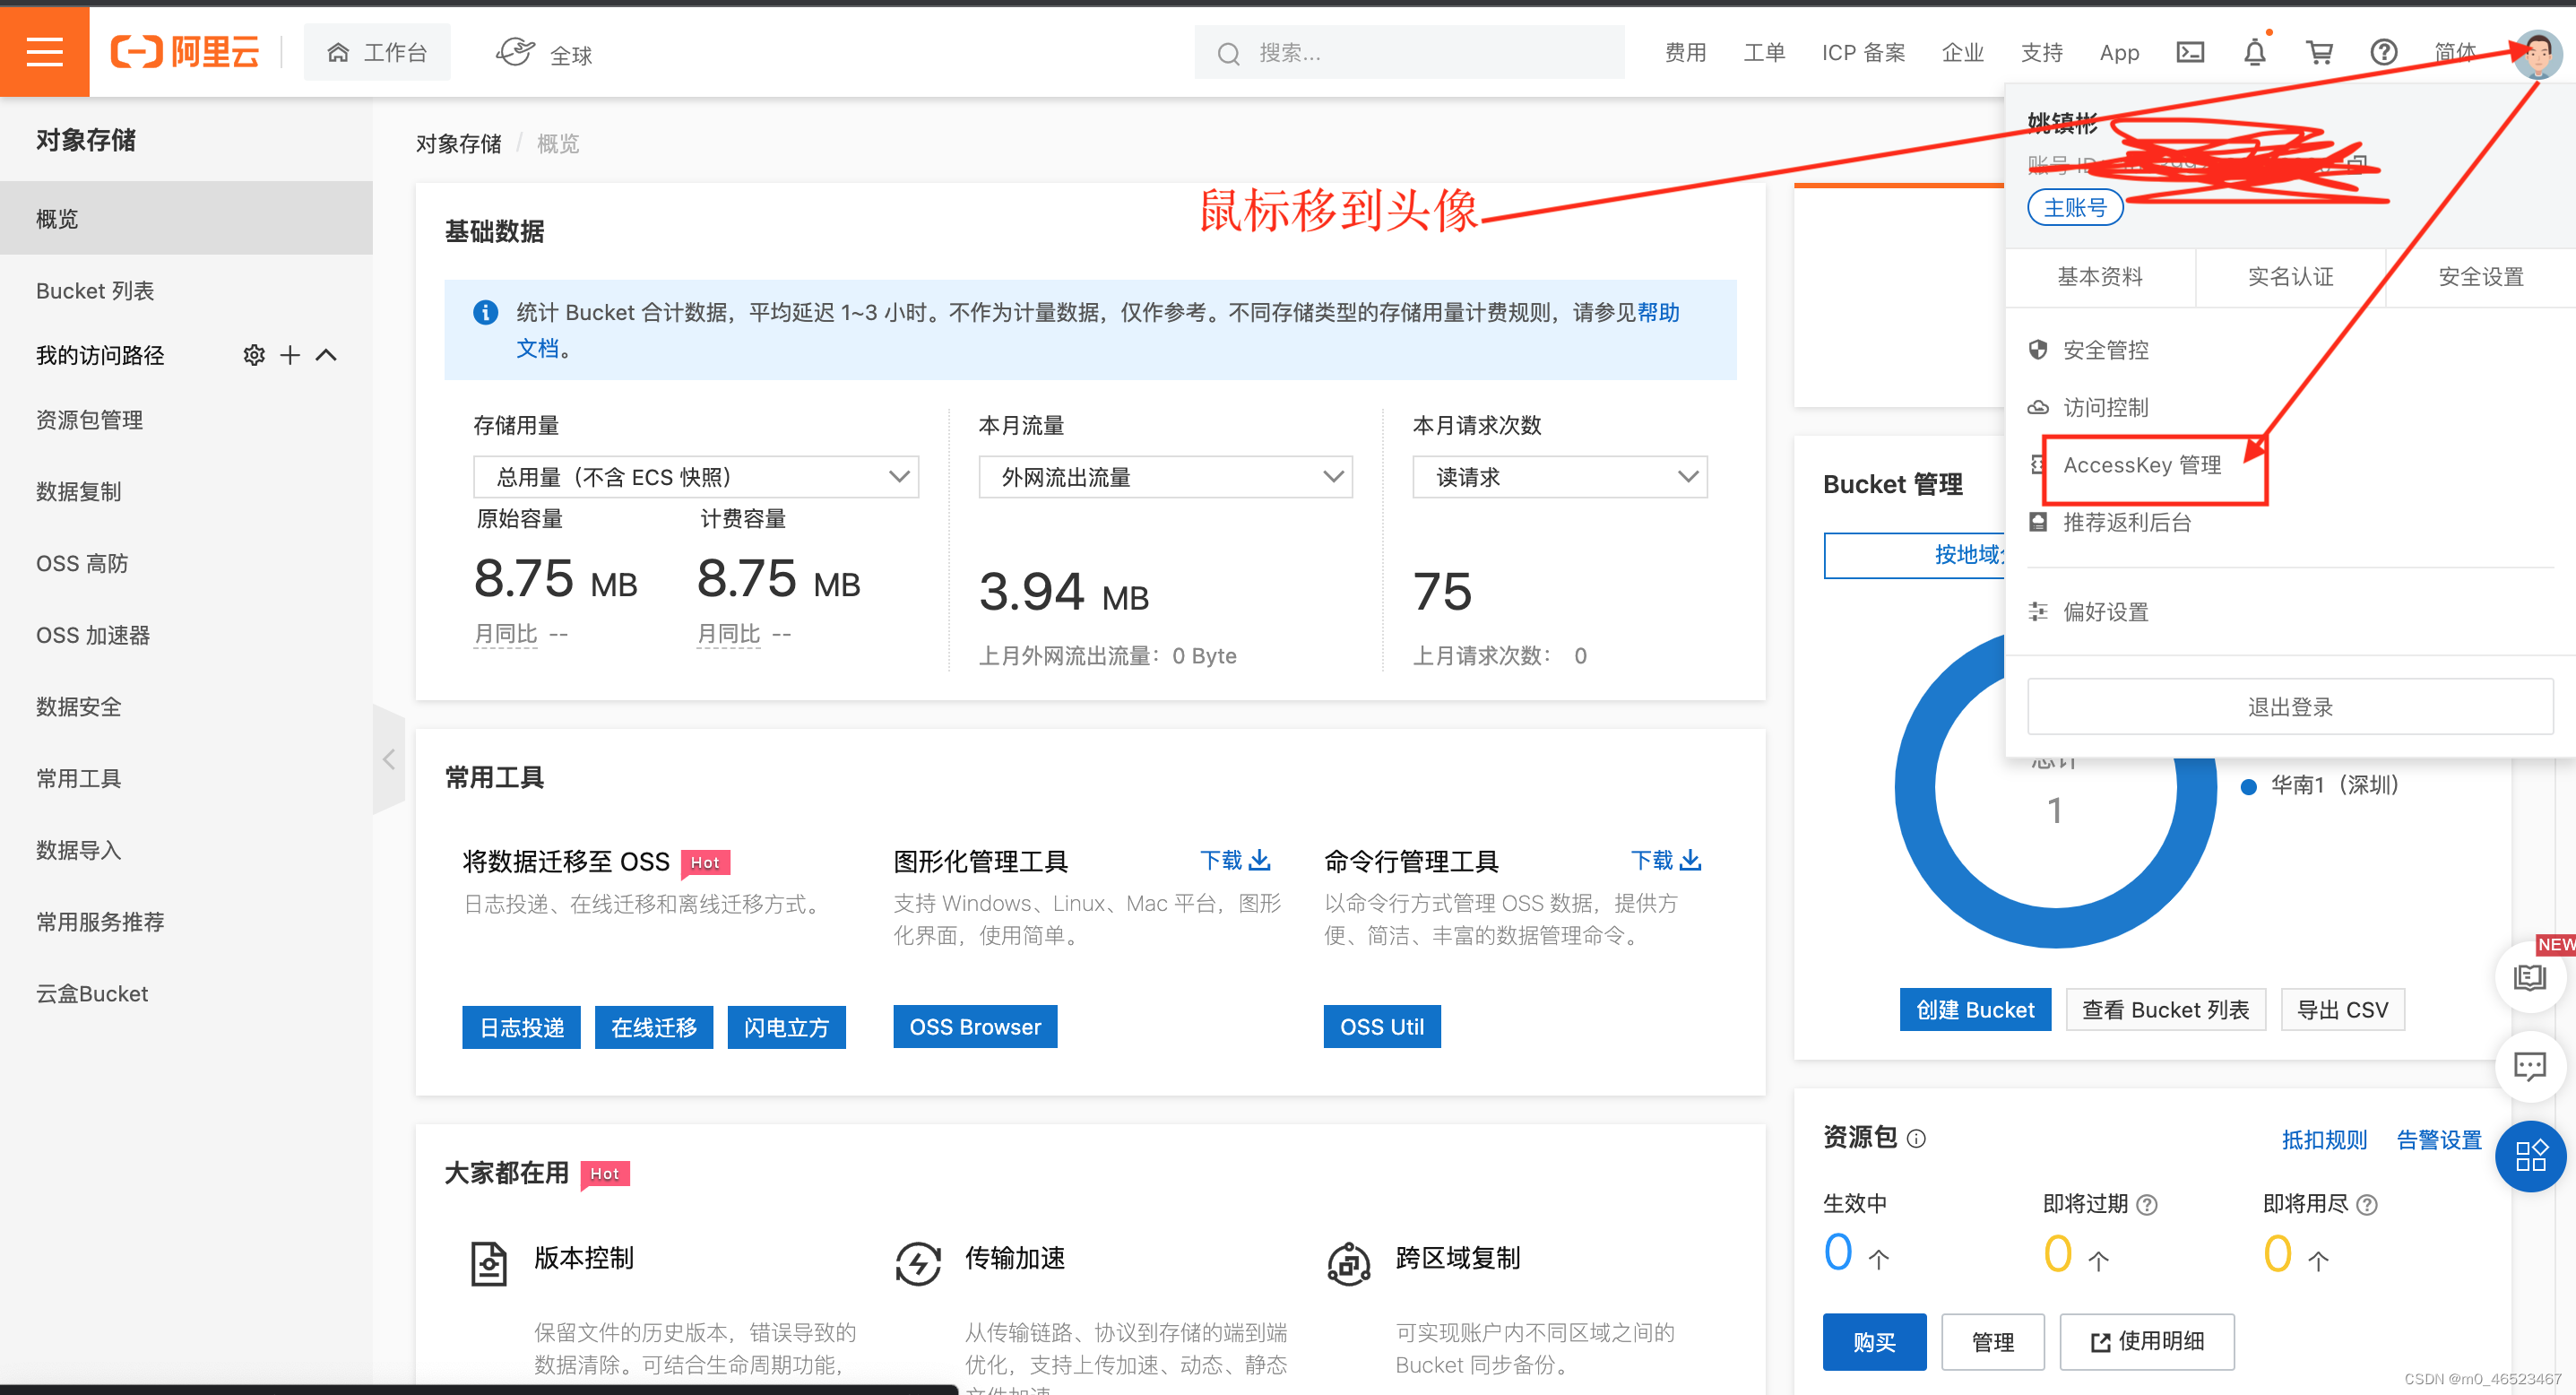The image size is (2576, 1395).
Task: Click 偏好设置 sliders icon
Action: (x=2038, y=611)
